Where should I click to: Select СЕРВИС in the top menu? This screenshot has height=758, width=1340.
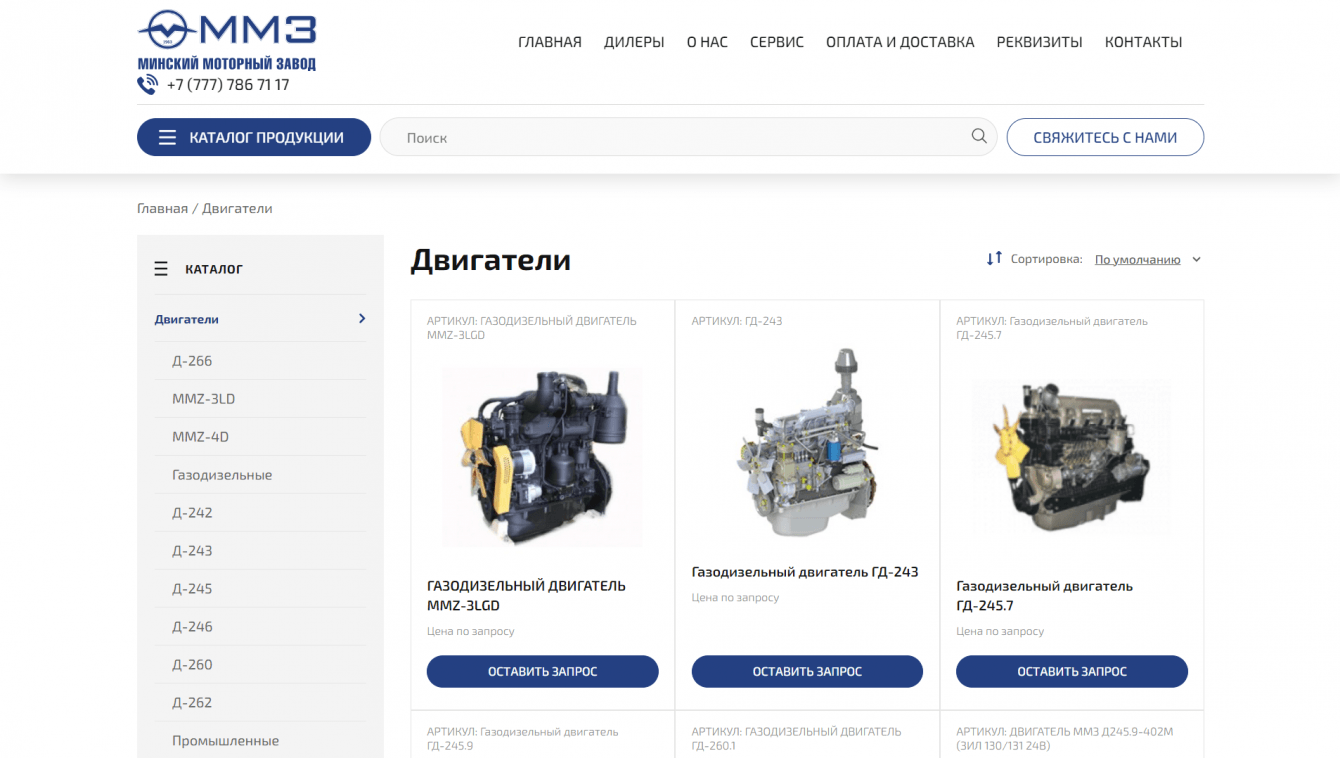pos(777,42)
